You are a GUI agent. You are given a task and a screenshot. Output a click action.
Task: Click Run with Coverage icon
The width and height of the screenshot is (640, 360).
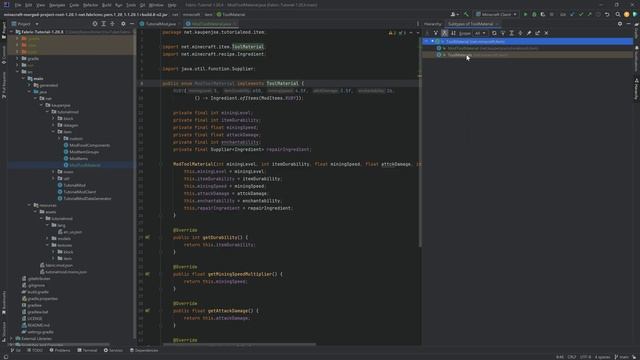[543, 14]
